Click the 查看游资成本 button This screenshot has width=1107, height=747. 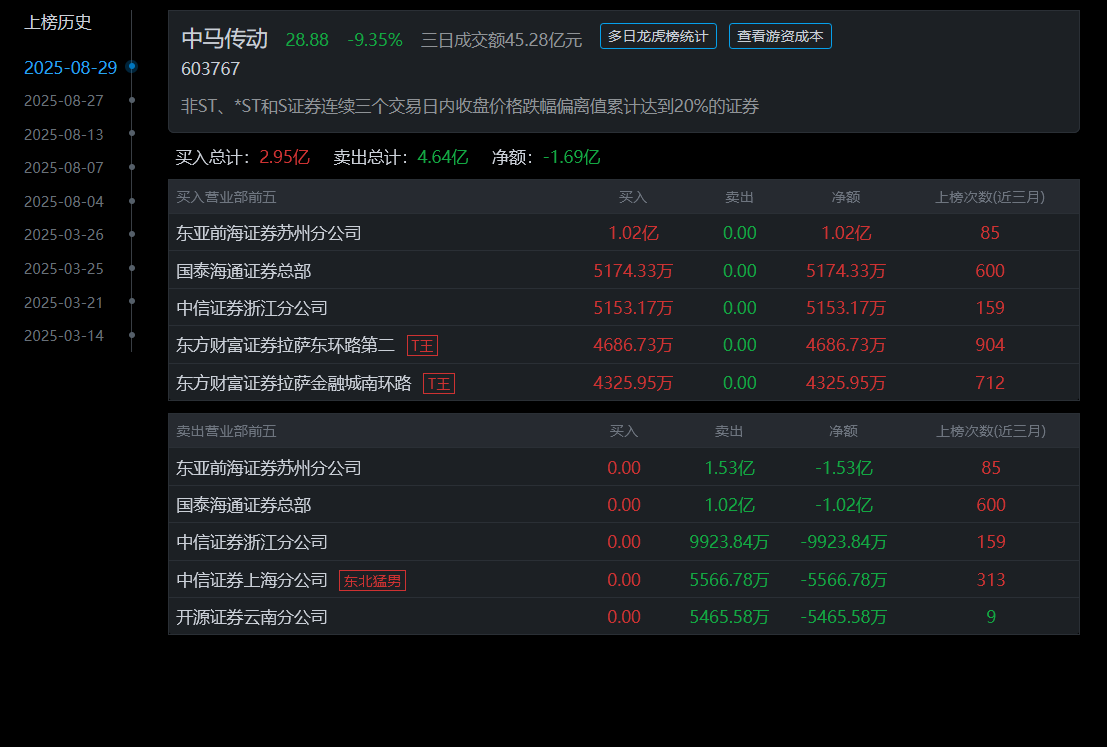pos(780,36)
